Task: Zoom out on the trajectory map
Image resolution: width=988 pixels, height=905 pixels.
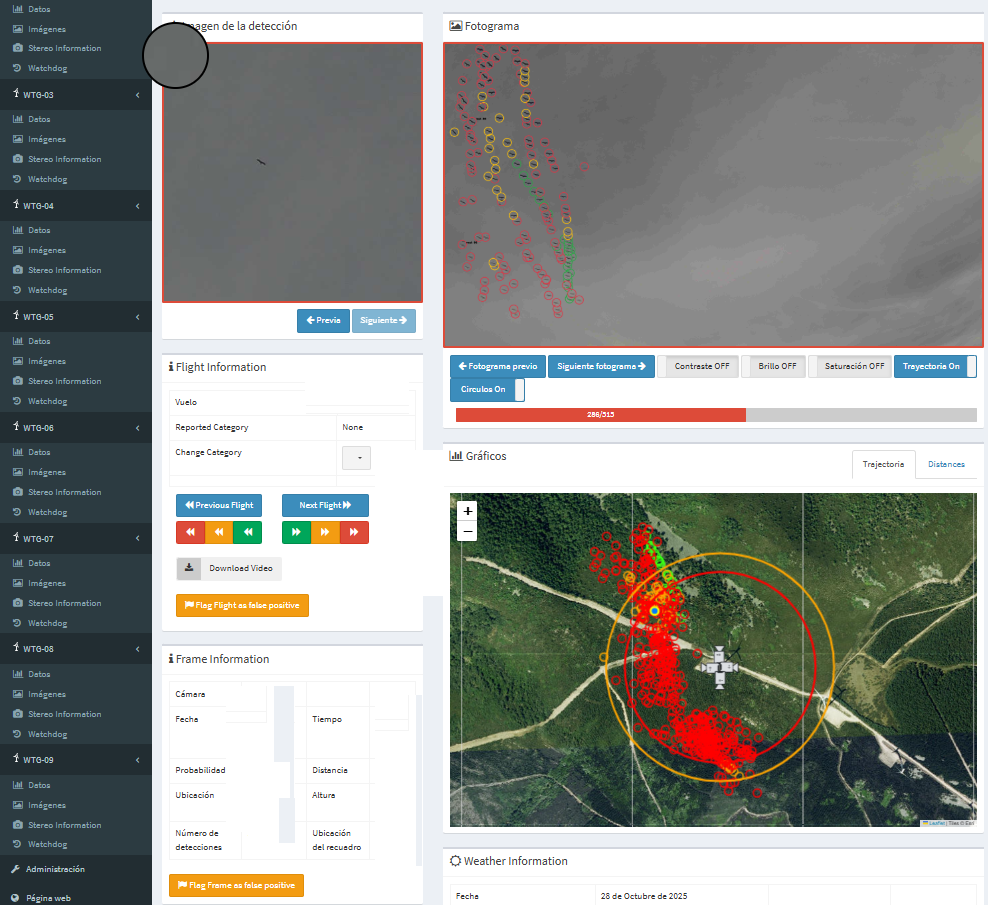Action: (468, 531)
